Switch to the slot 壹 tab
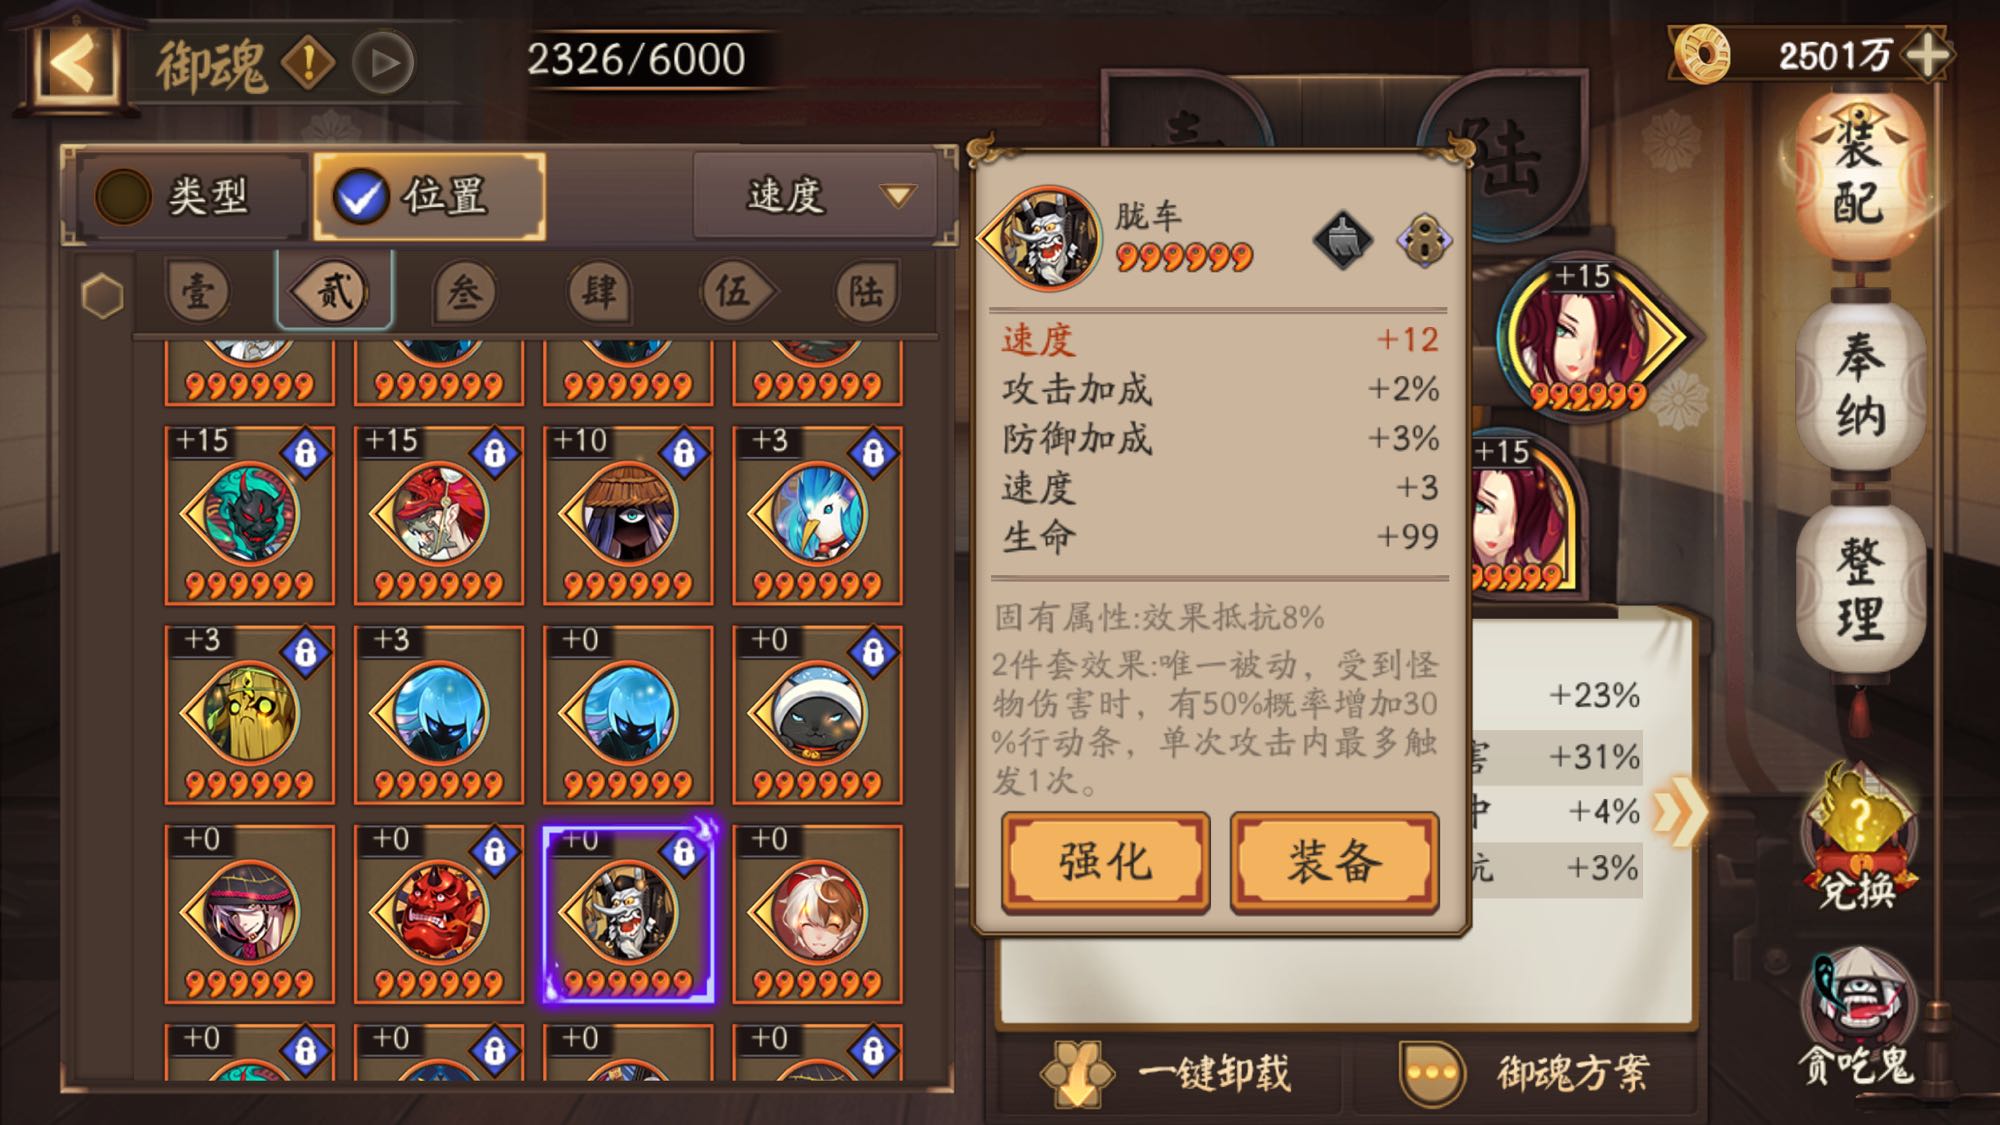The image size is (2000, 1125). [x=198, y=292]
